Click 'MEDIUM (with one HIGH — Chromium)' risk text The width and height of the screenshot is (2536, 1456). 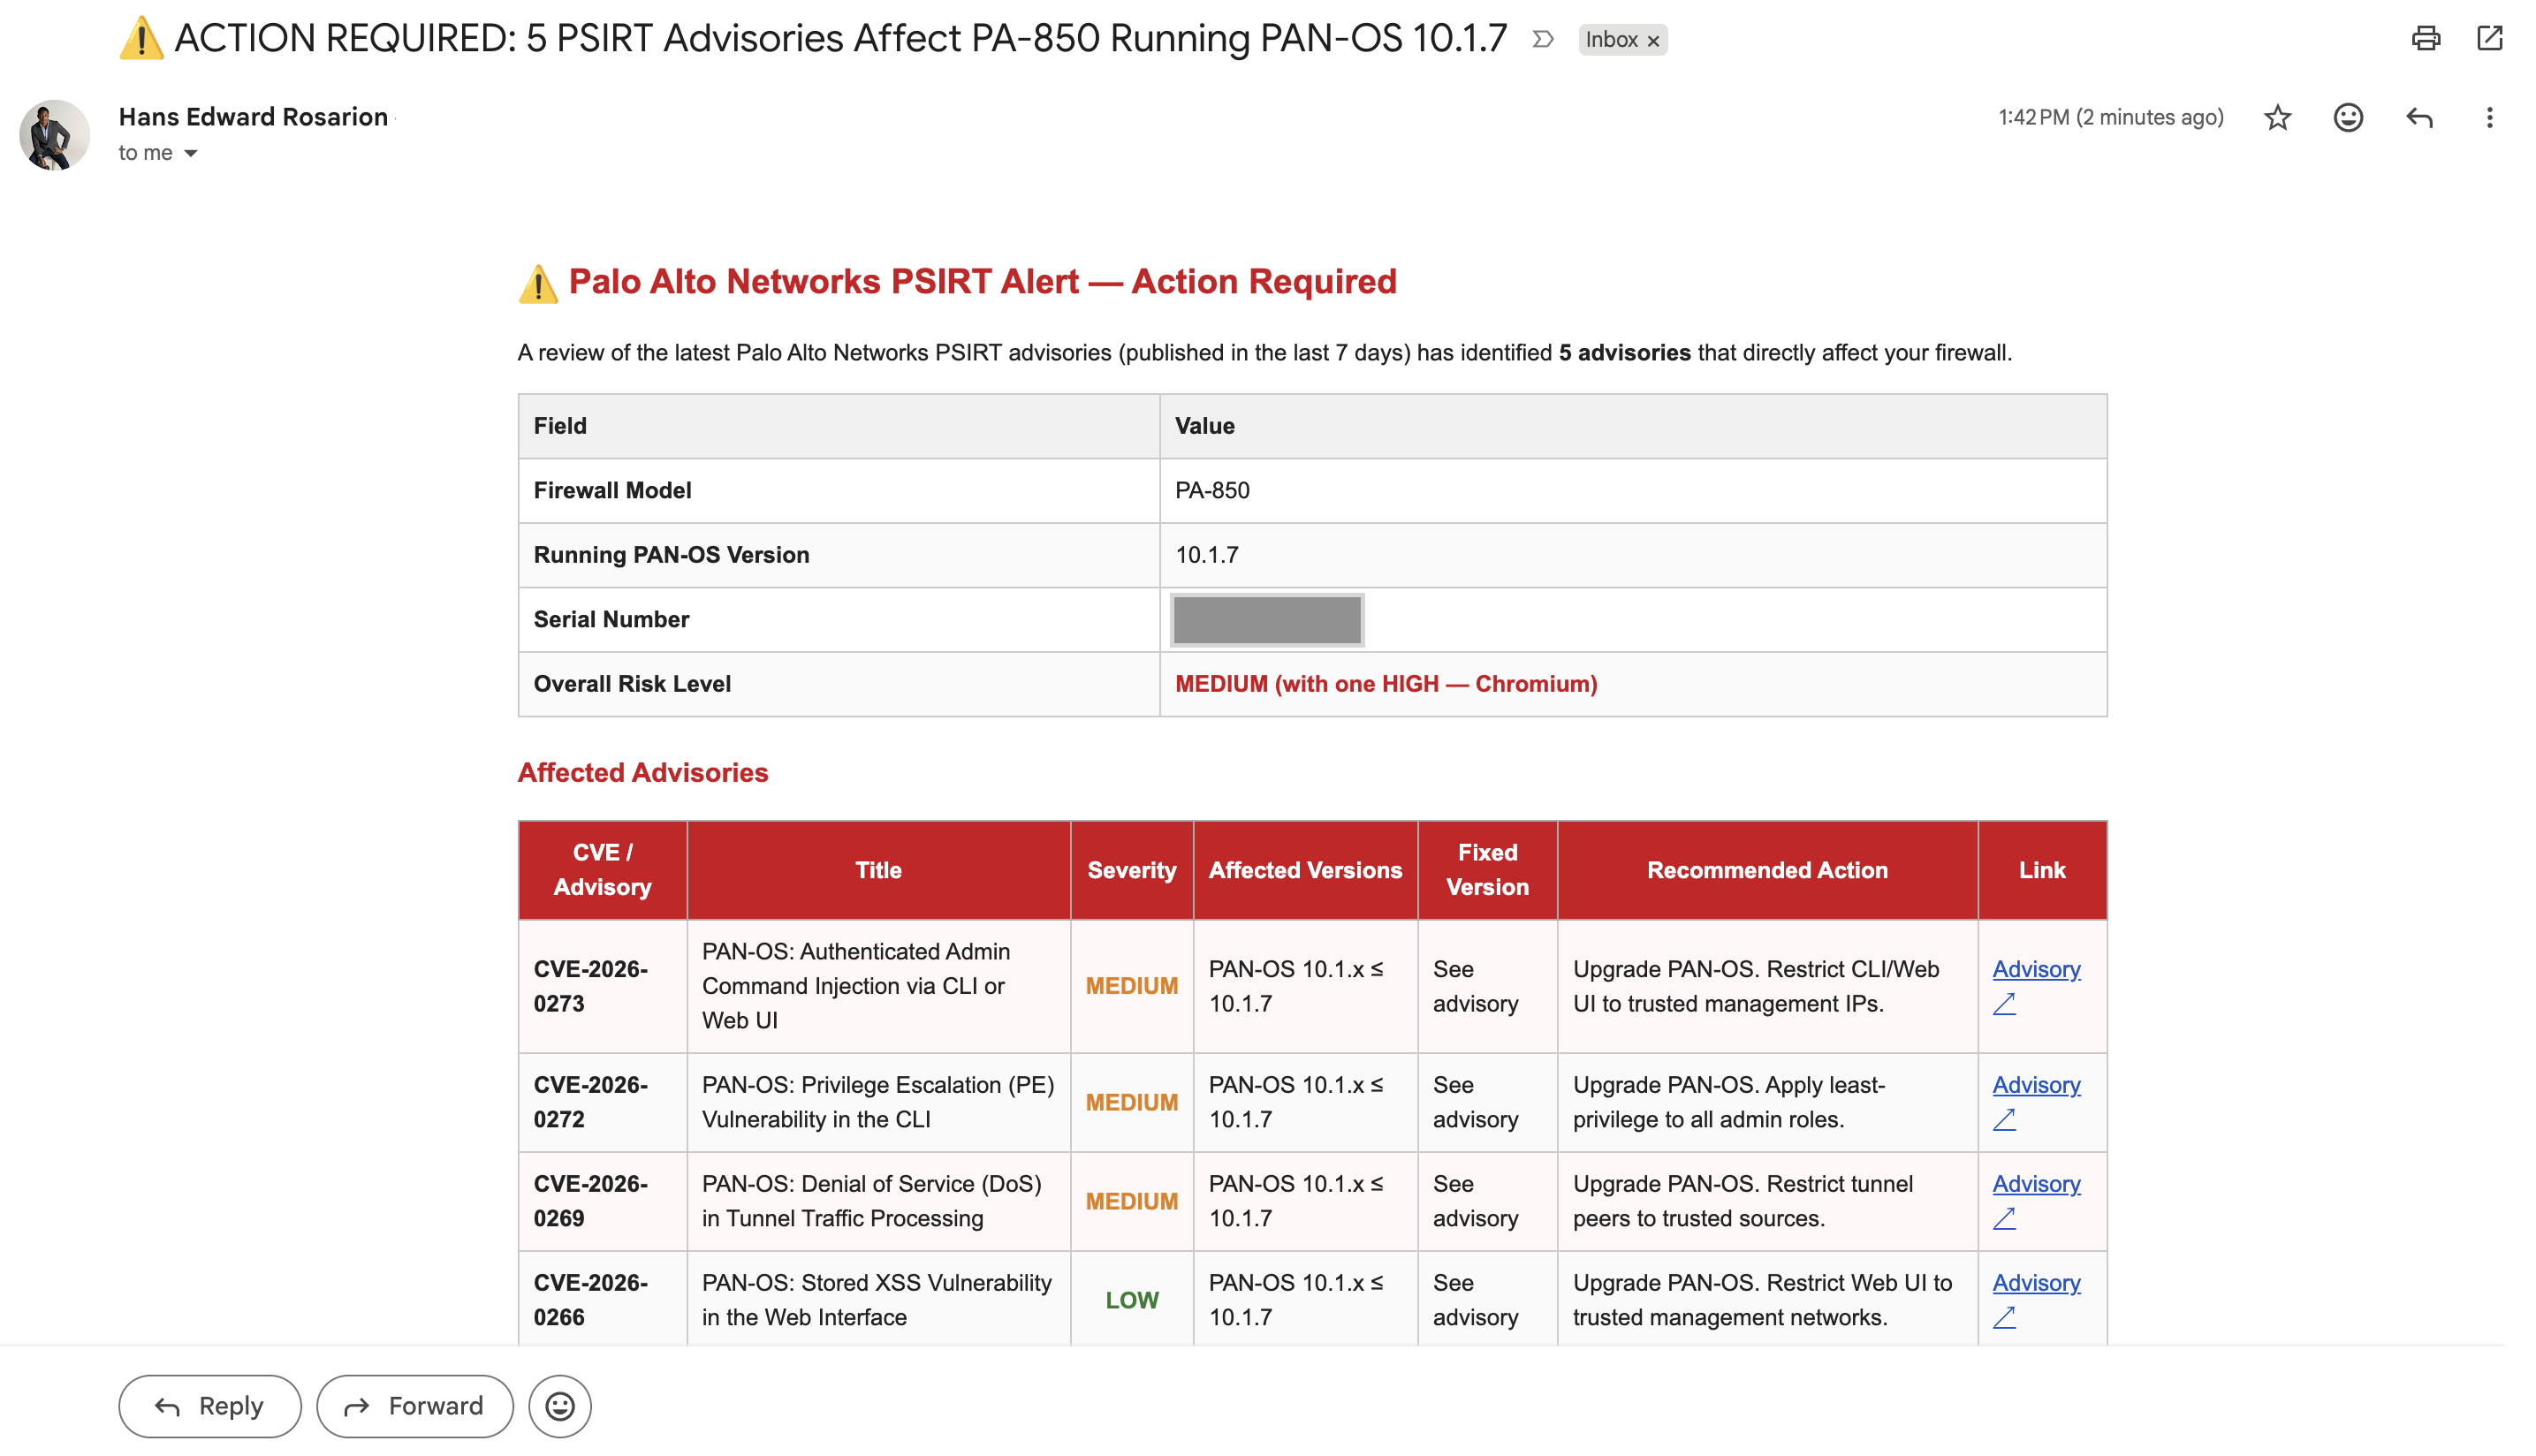(1386, 684)
